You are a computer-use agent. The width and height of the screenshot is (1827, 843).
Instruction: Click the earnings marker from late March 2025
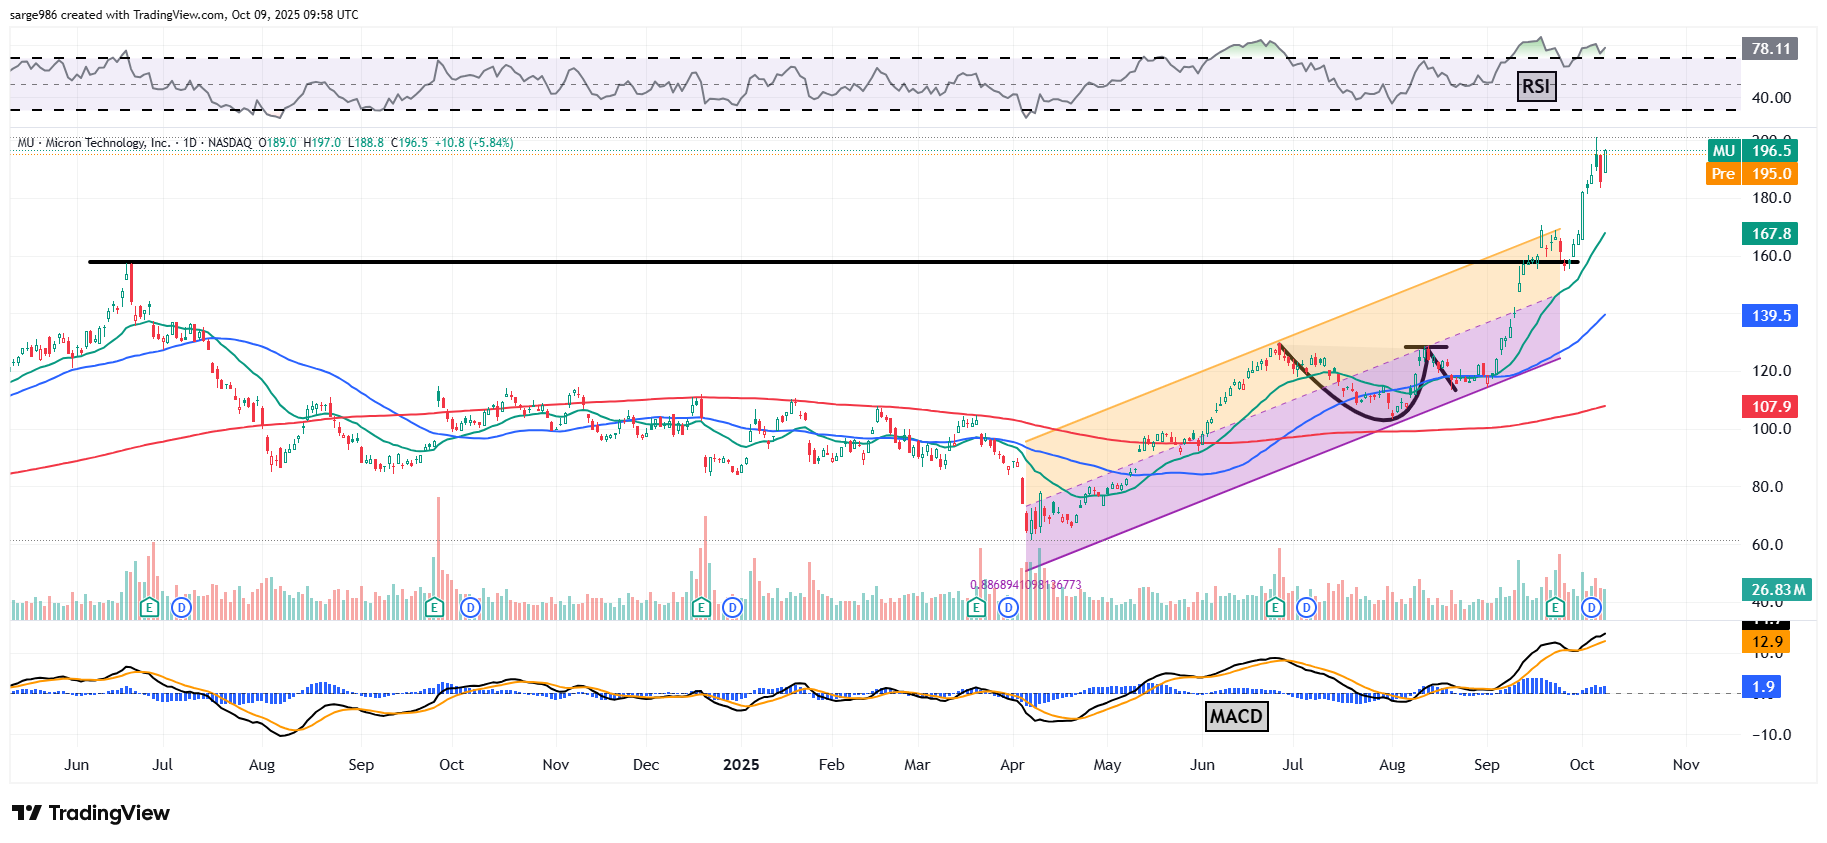(977, 607)
